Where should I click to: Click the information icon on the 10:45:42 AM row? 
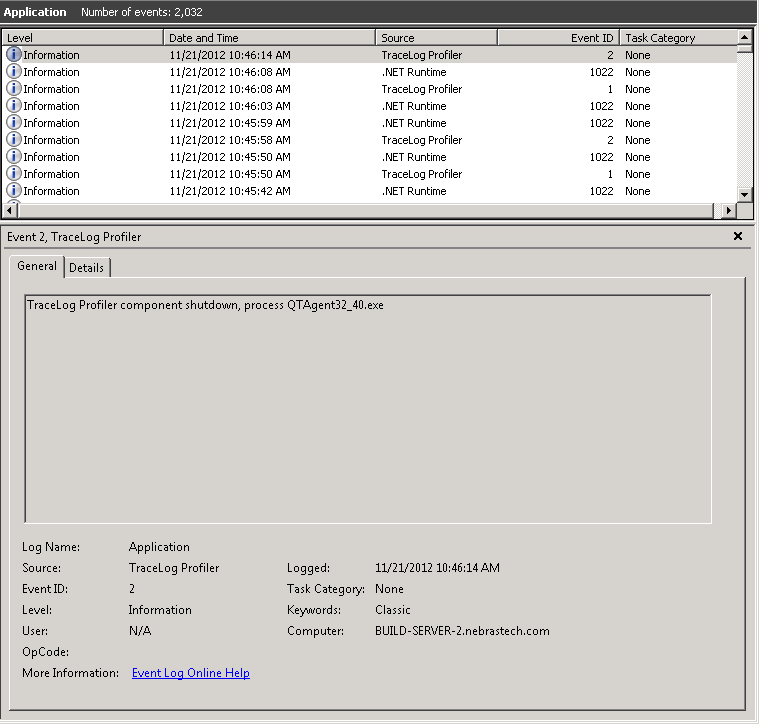pyautogui.click(x=14, y=191)
